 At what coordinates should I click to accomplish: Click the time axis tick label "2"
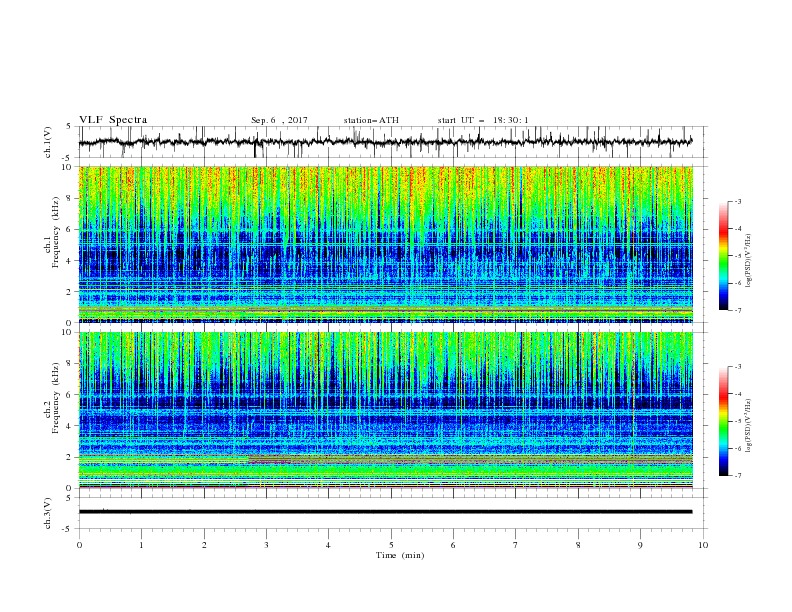204,545
